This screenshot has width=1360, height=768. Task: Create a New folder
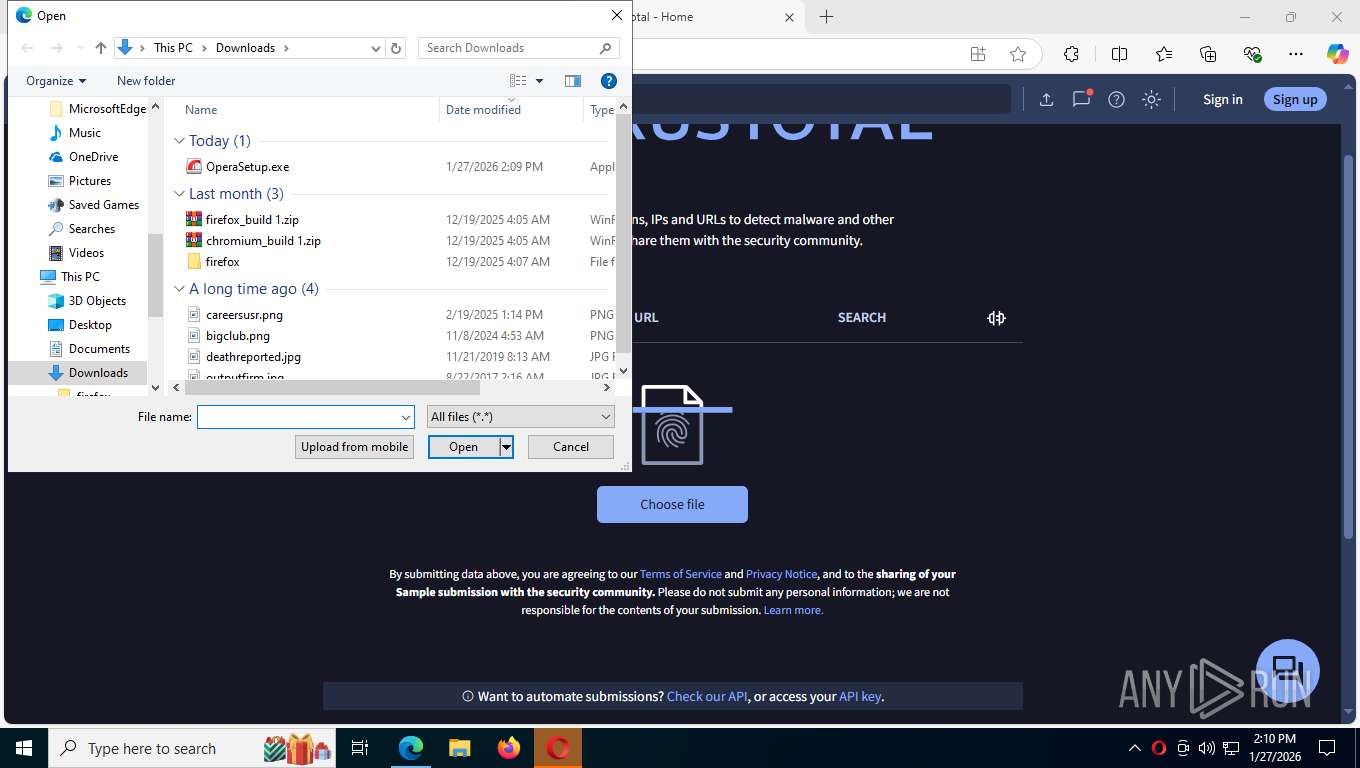pyautogui.click(x=146, y=81)
